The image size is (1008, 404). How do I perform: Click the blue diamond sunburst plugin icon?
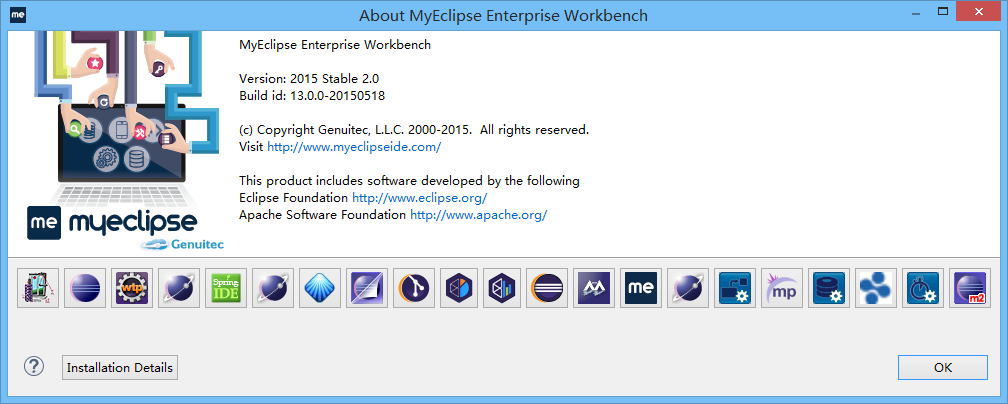pos(320,288)
